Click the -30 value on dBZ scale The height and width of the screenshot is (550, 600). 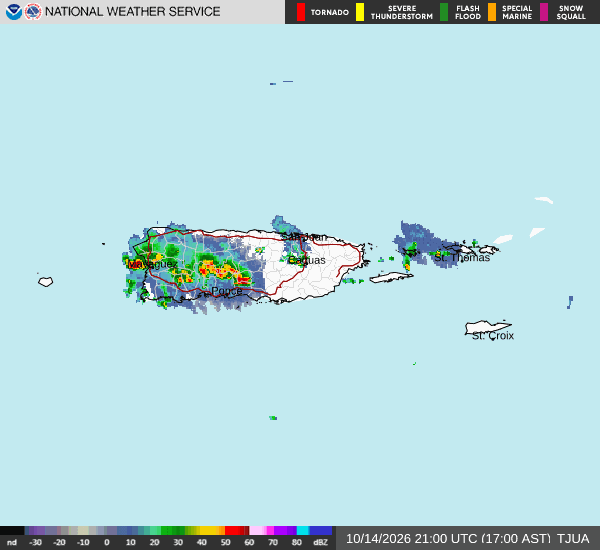click(36, 542)
